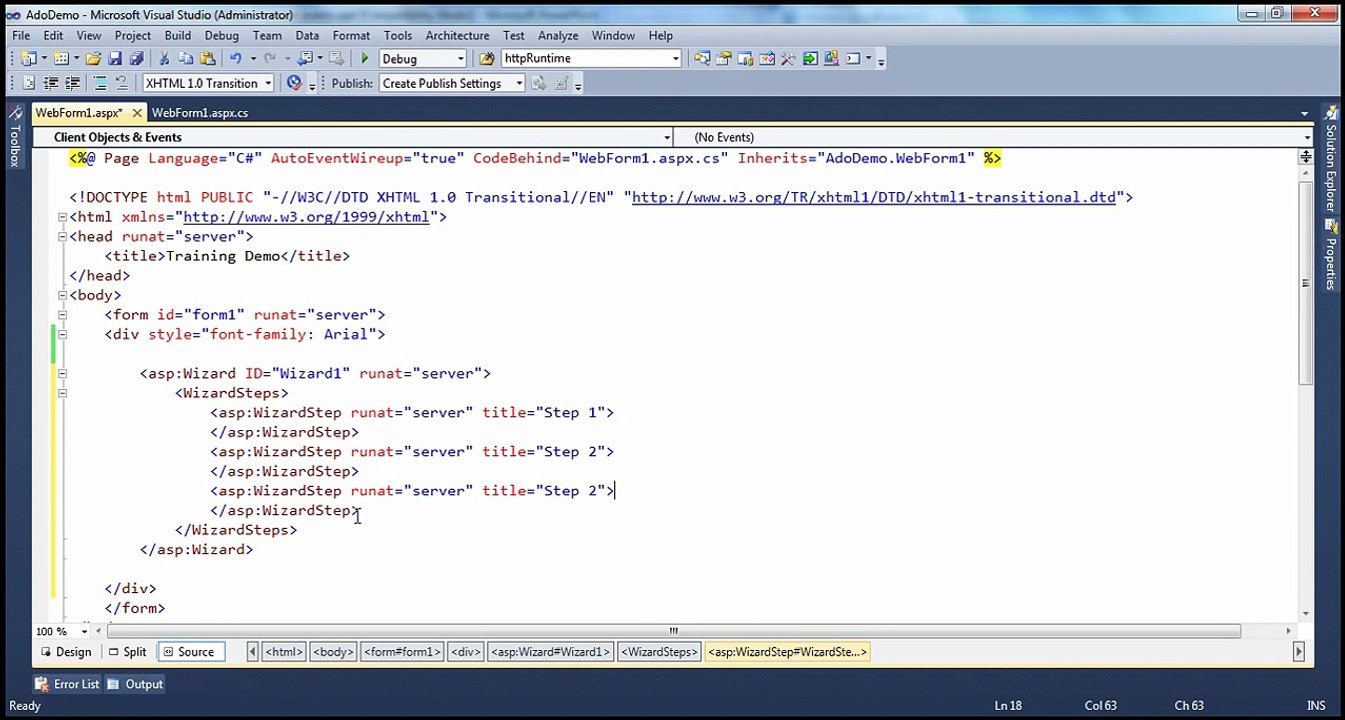Uncomment selected lines icon
The width and height of the screenshot is (1345, 720).
(x=121, y=84)
